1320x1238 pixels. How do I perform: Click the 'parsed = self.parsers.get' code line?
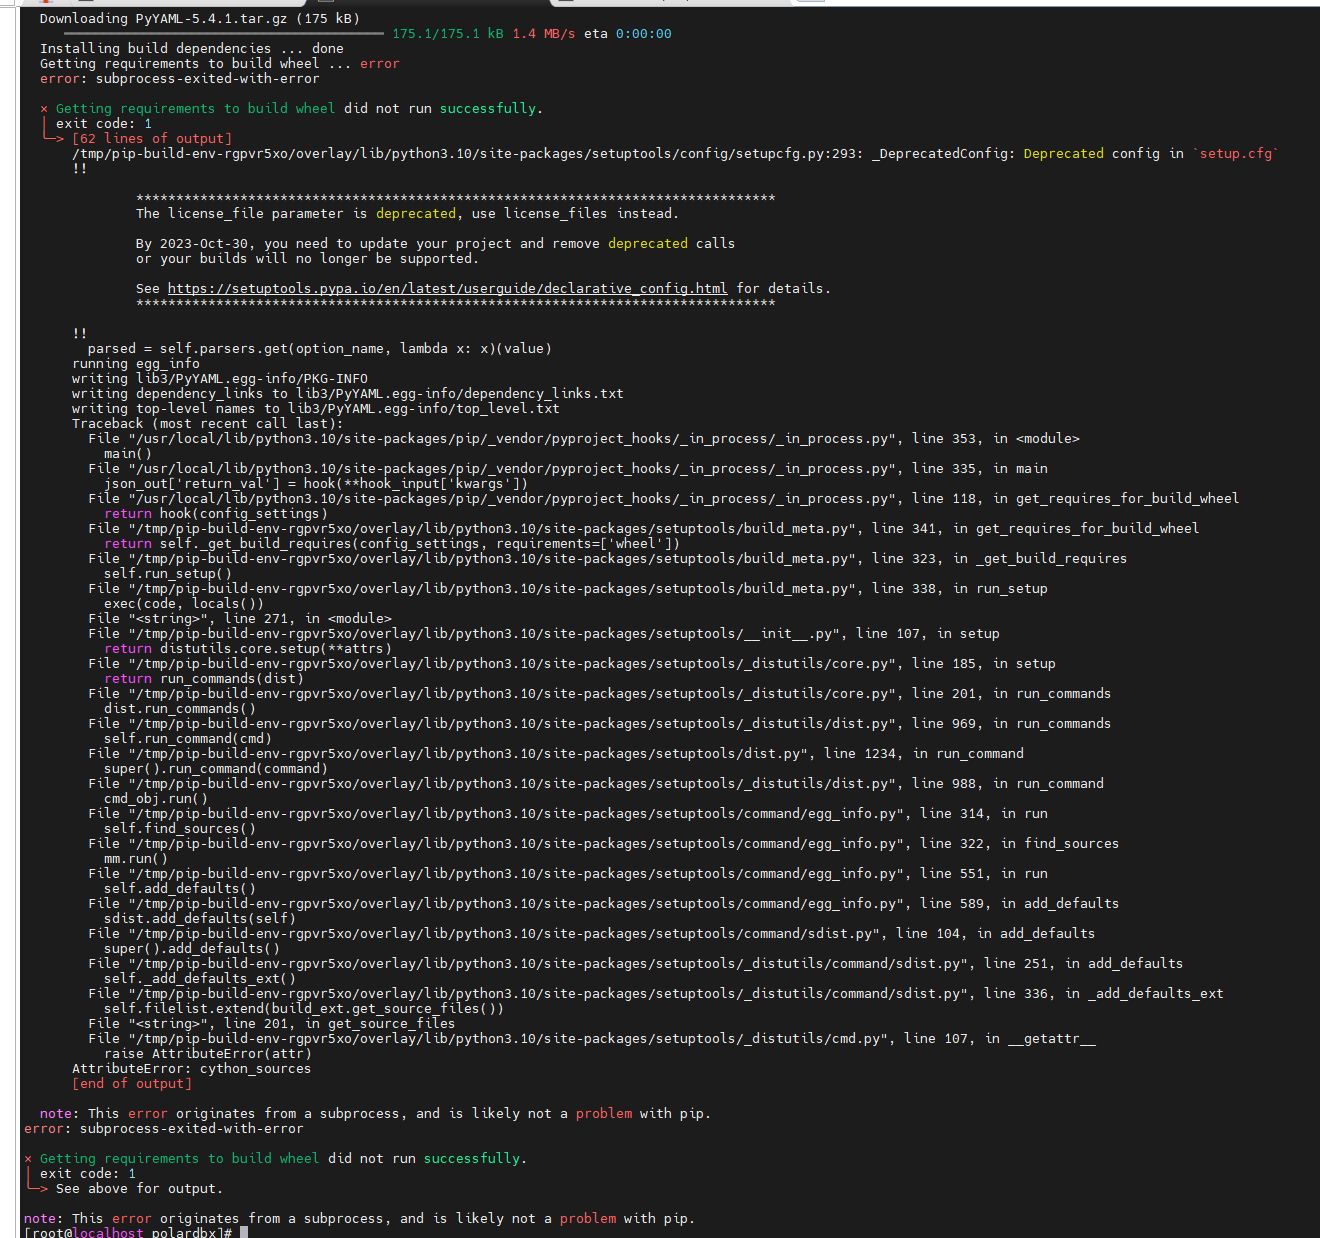(319, 349)
